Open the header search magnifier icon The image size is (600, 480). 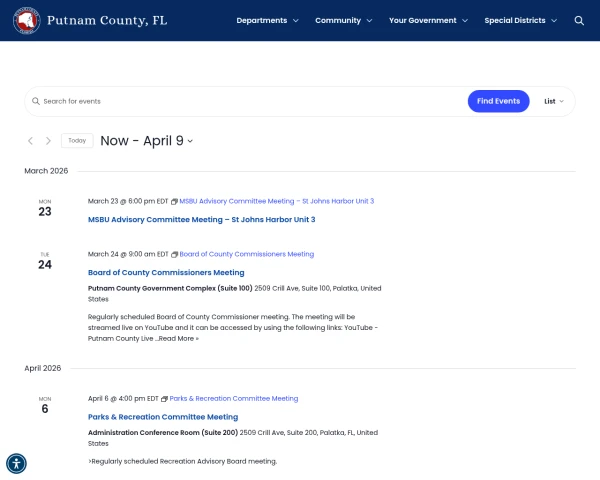(578, 20)
